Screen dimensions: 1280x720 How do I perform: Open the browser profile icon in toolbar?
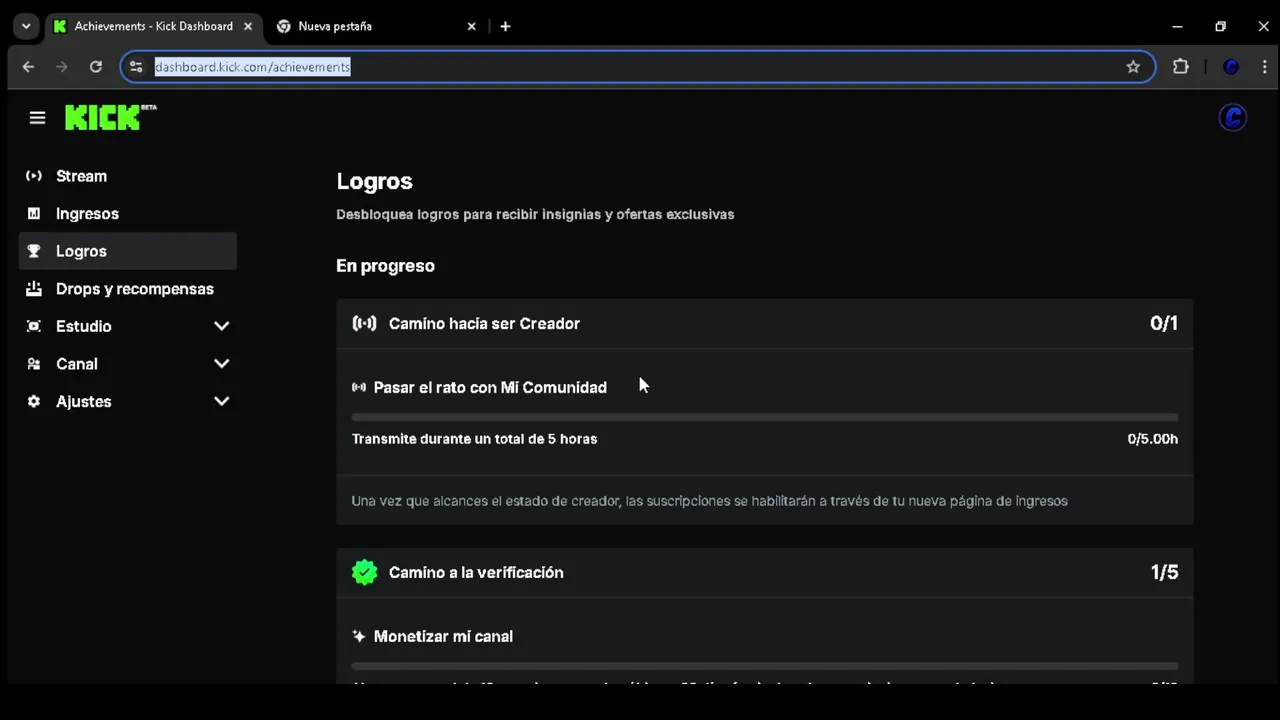click(x=1231, y=67)
